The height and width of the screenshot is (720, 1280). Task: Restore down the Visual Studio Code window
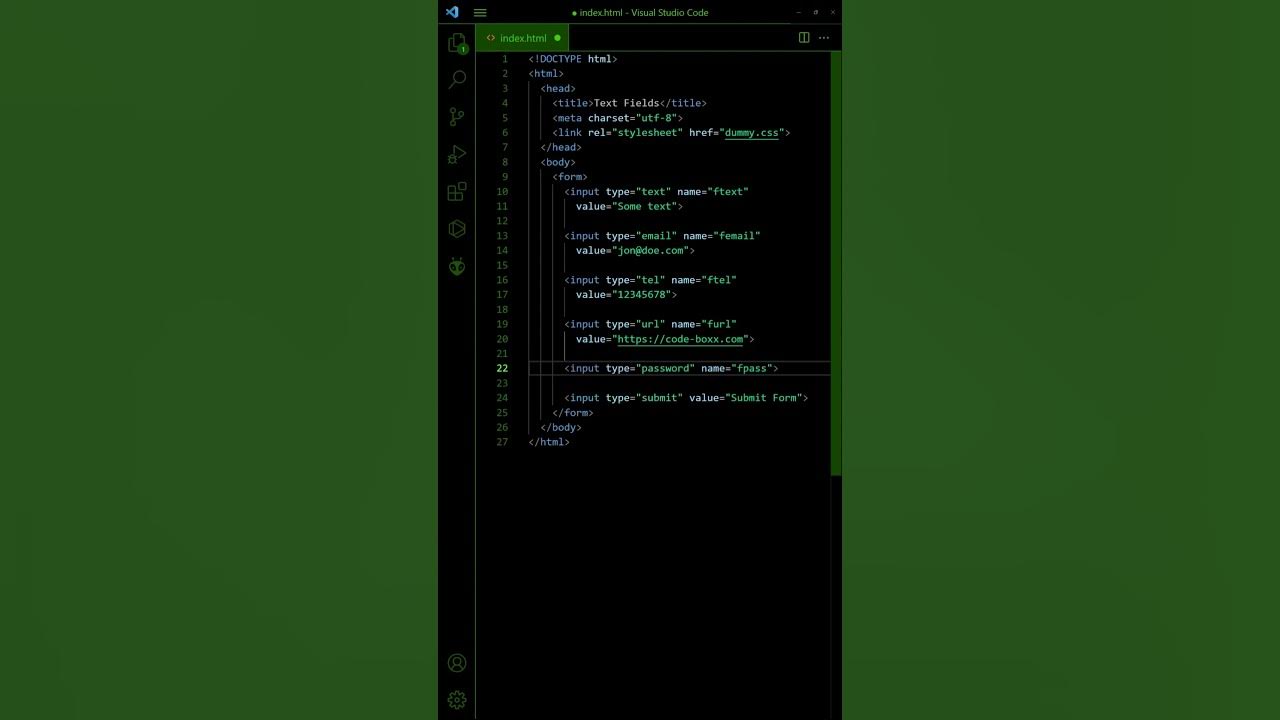[815, 12]
